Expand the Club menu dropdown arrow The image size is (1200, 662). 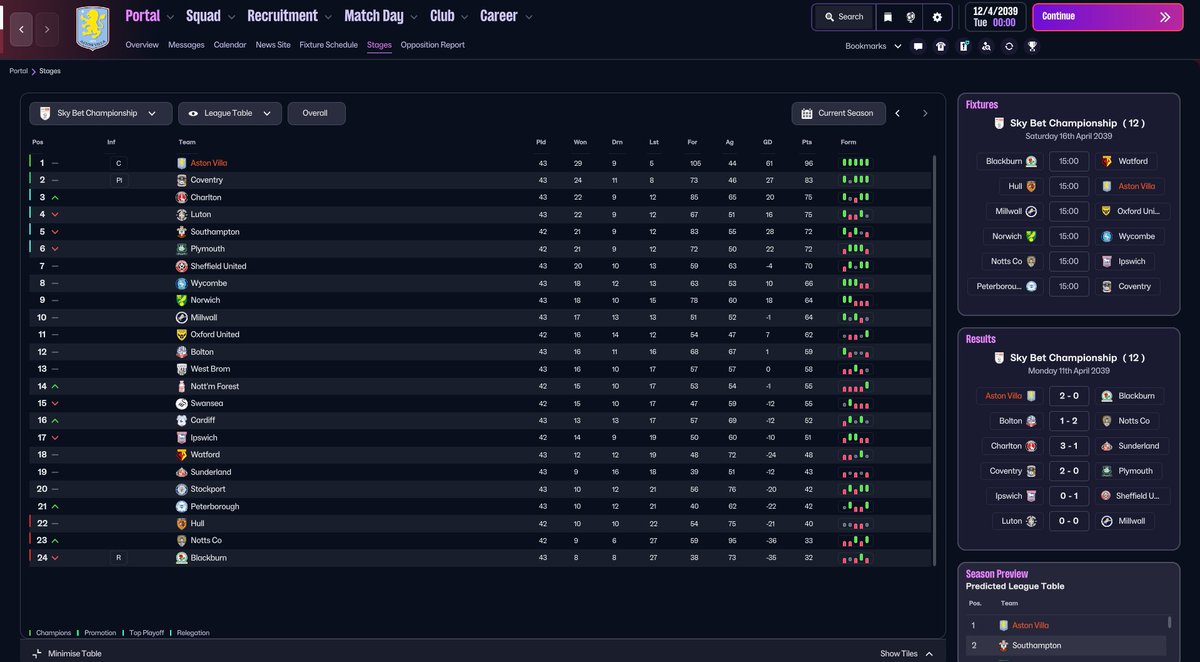[x=465, y=17]
